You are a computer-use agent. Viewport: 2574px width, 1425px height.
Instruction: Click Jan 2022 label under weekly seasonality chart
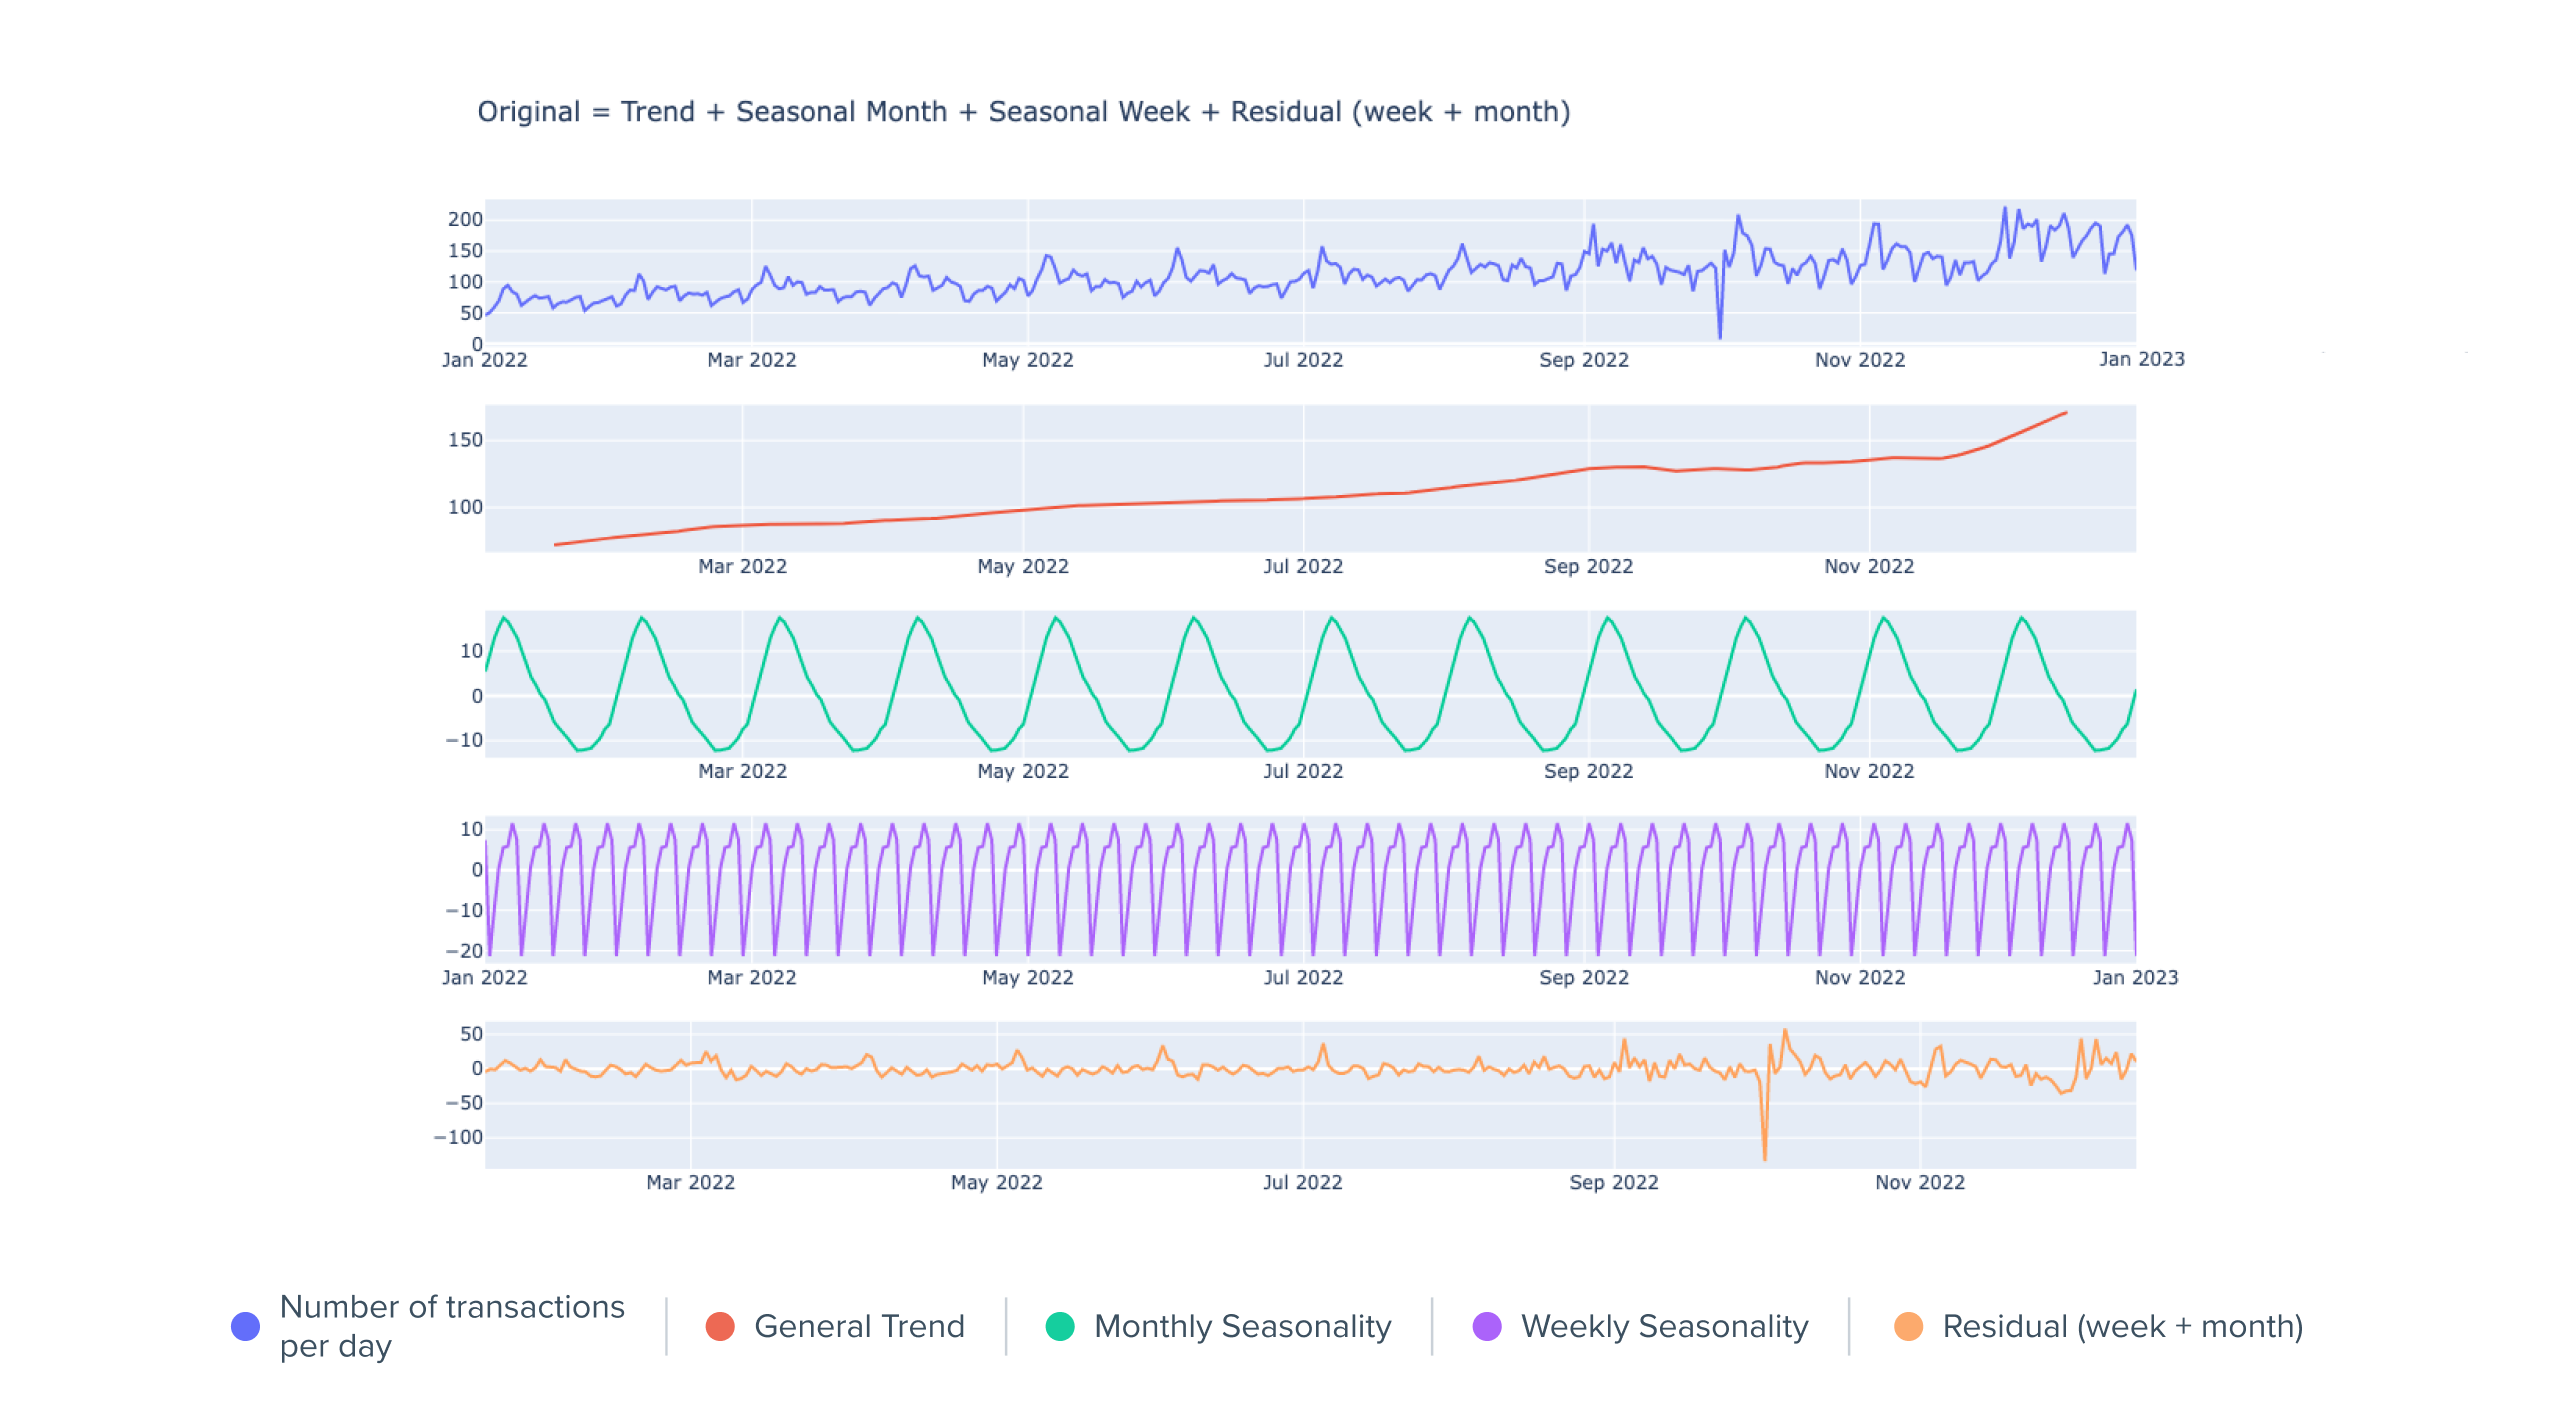click(484, 977)
